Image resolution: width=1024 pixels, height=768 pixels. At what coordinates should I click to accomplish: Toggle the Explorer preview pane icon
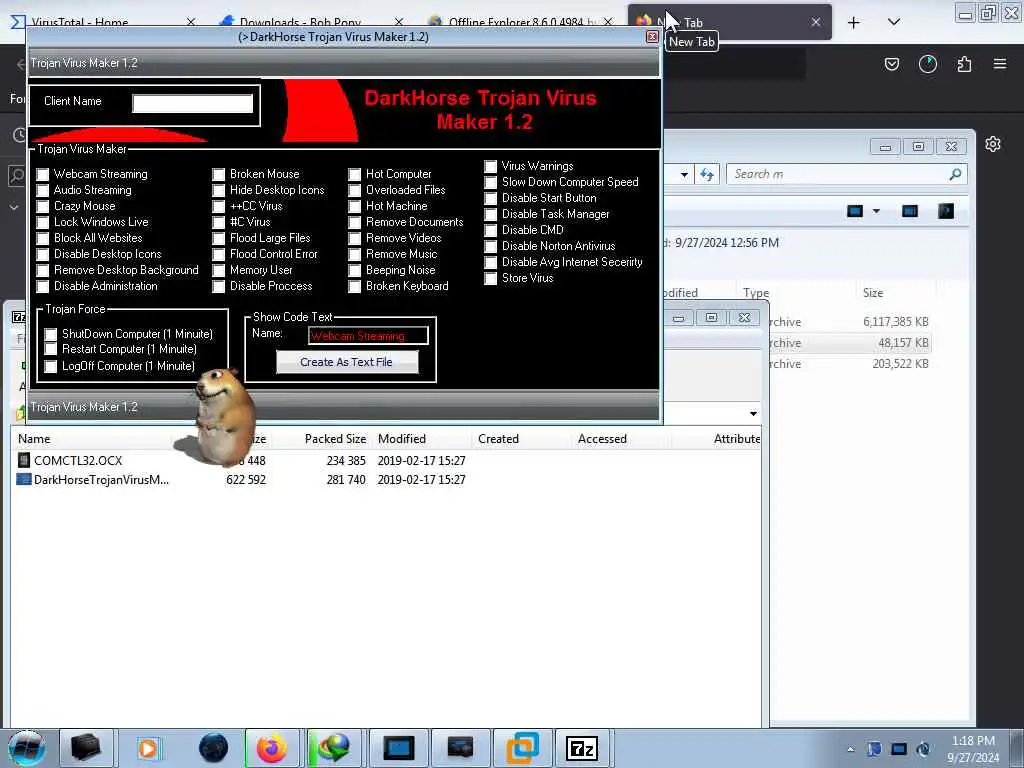click(909, 211)
